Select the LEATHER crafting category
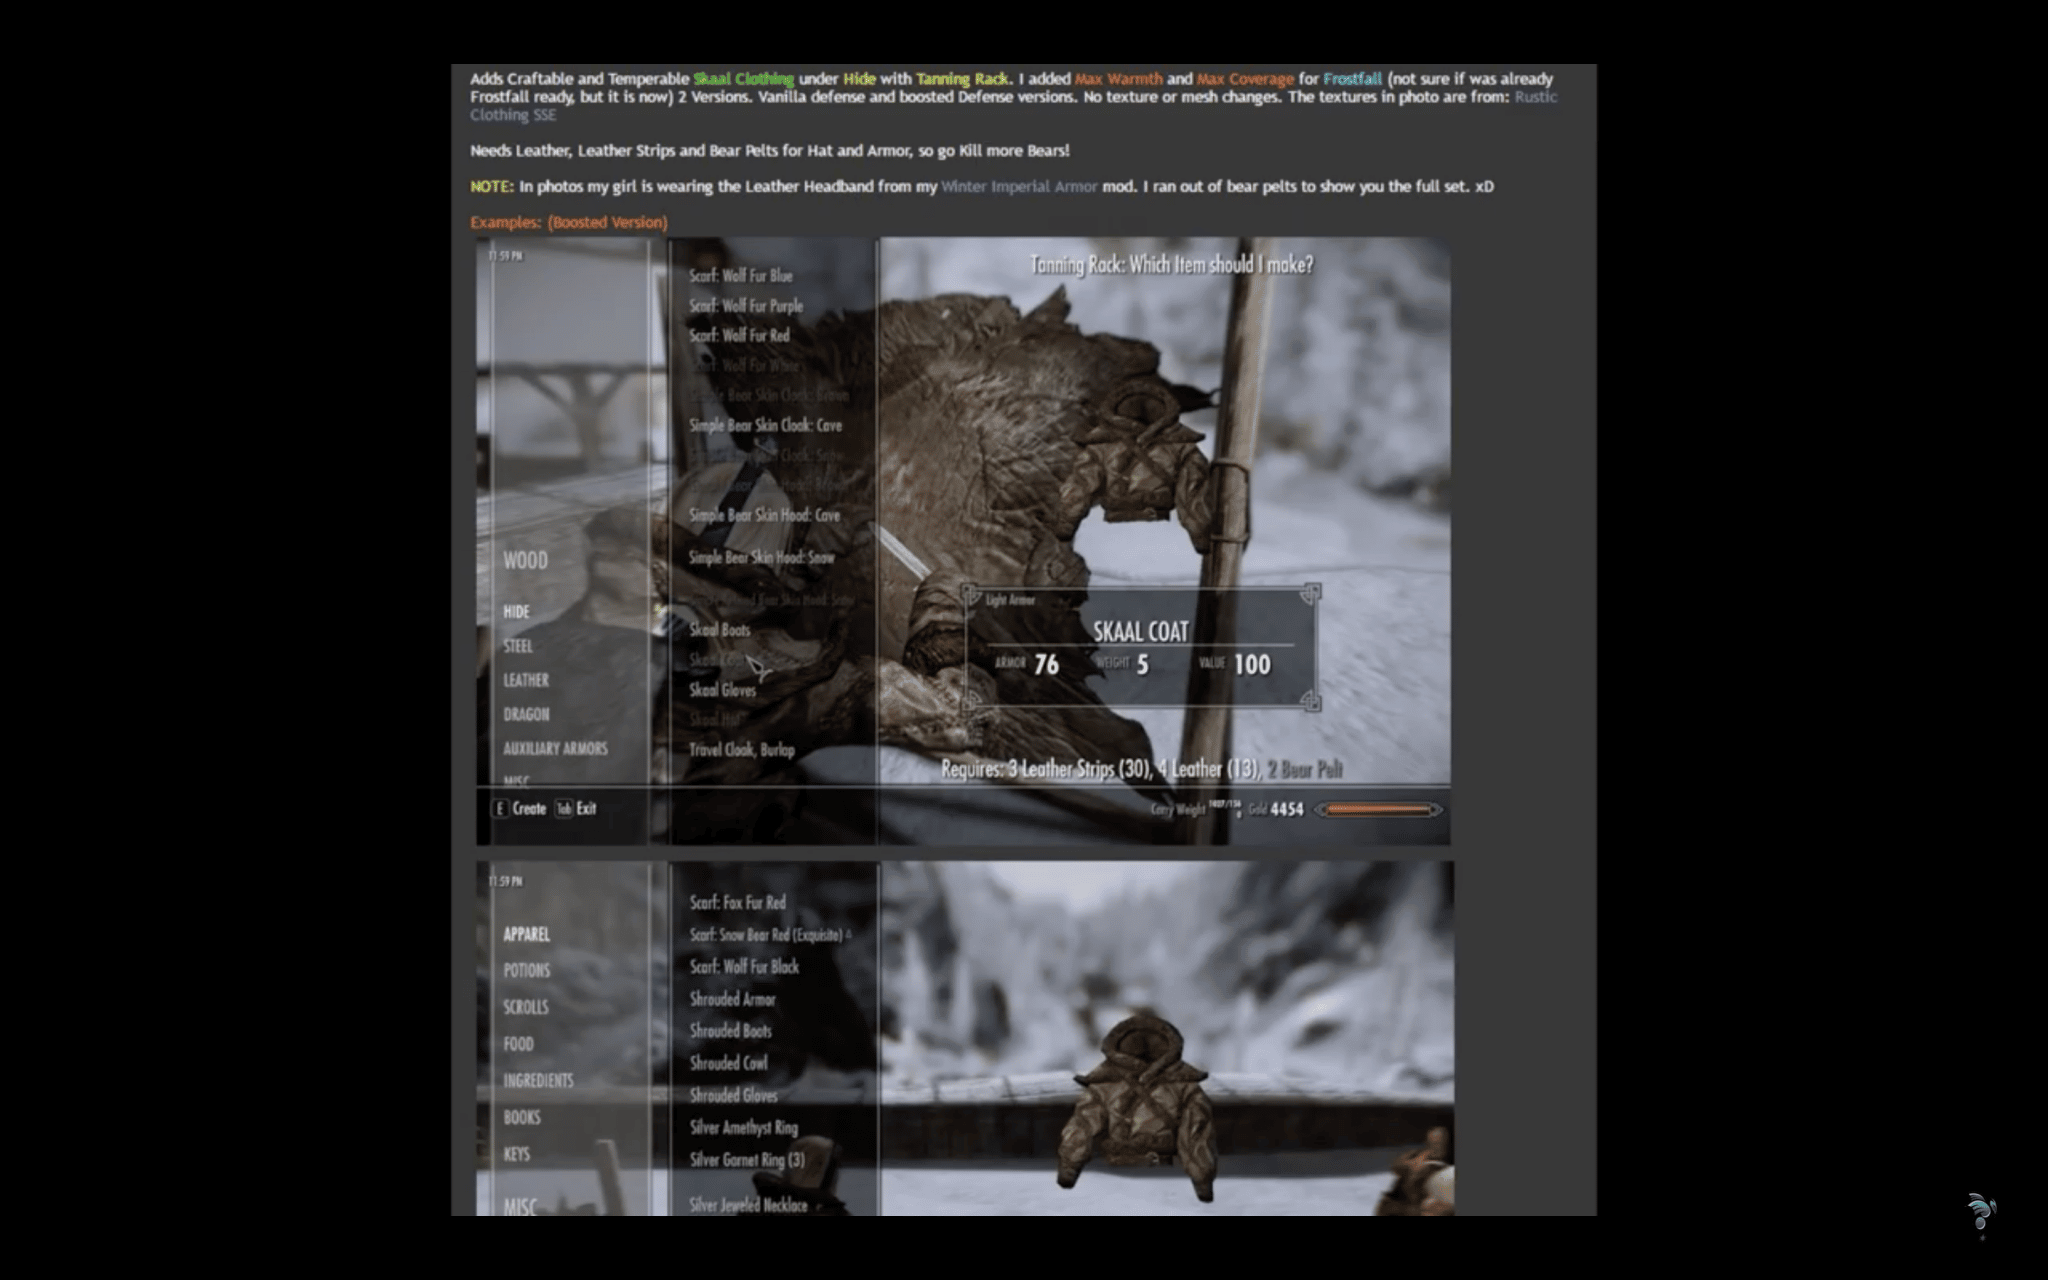Screen dimensions: 2048x1280 [x=526, y=680]
